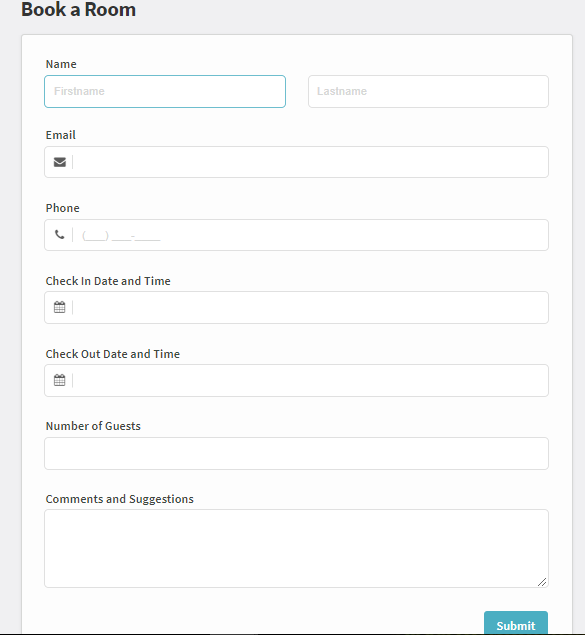Click the Phone label

pyautogui.click(x=63, y=208)
